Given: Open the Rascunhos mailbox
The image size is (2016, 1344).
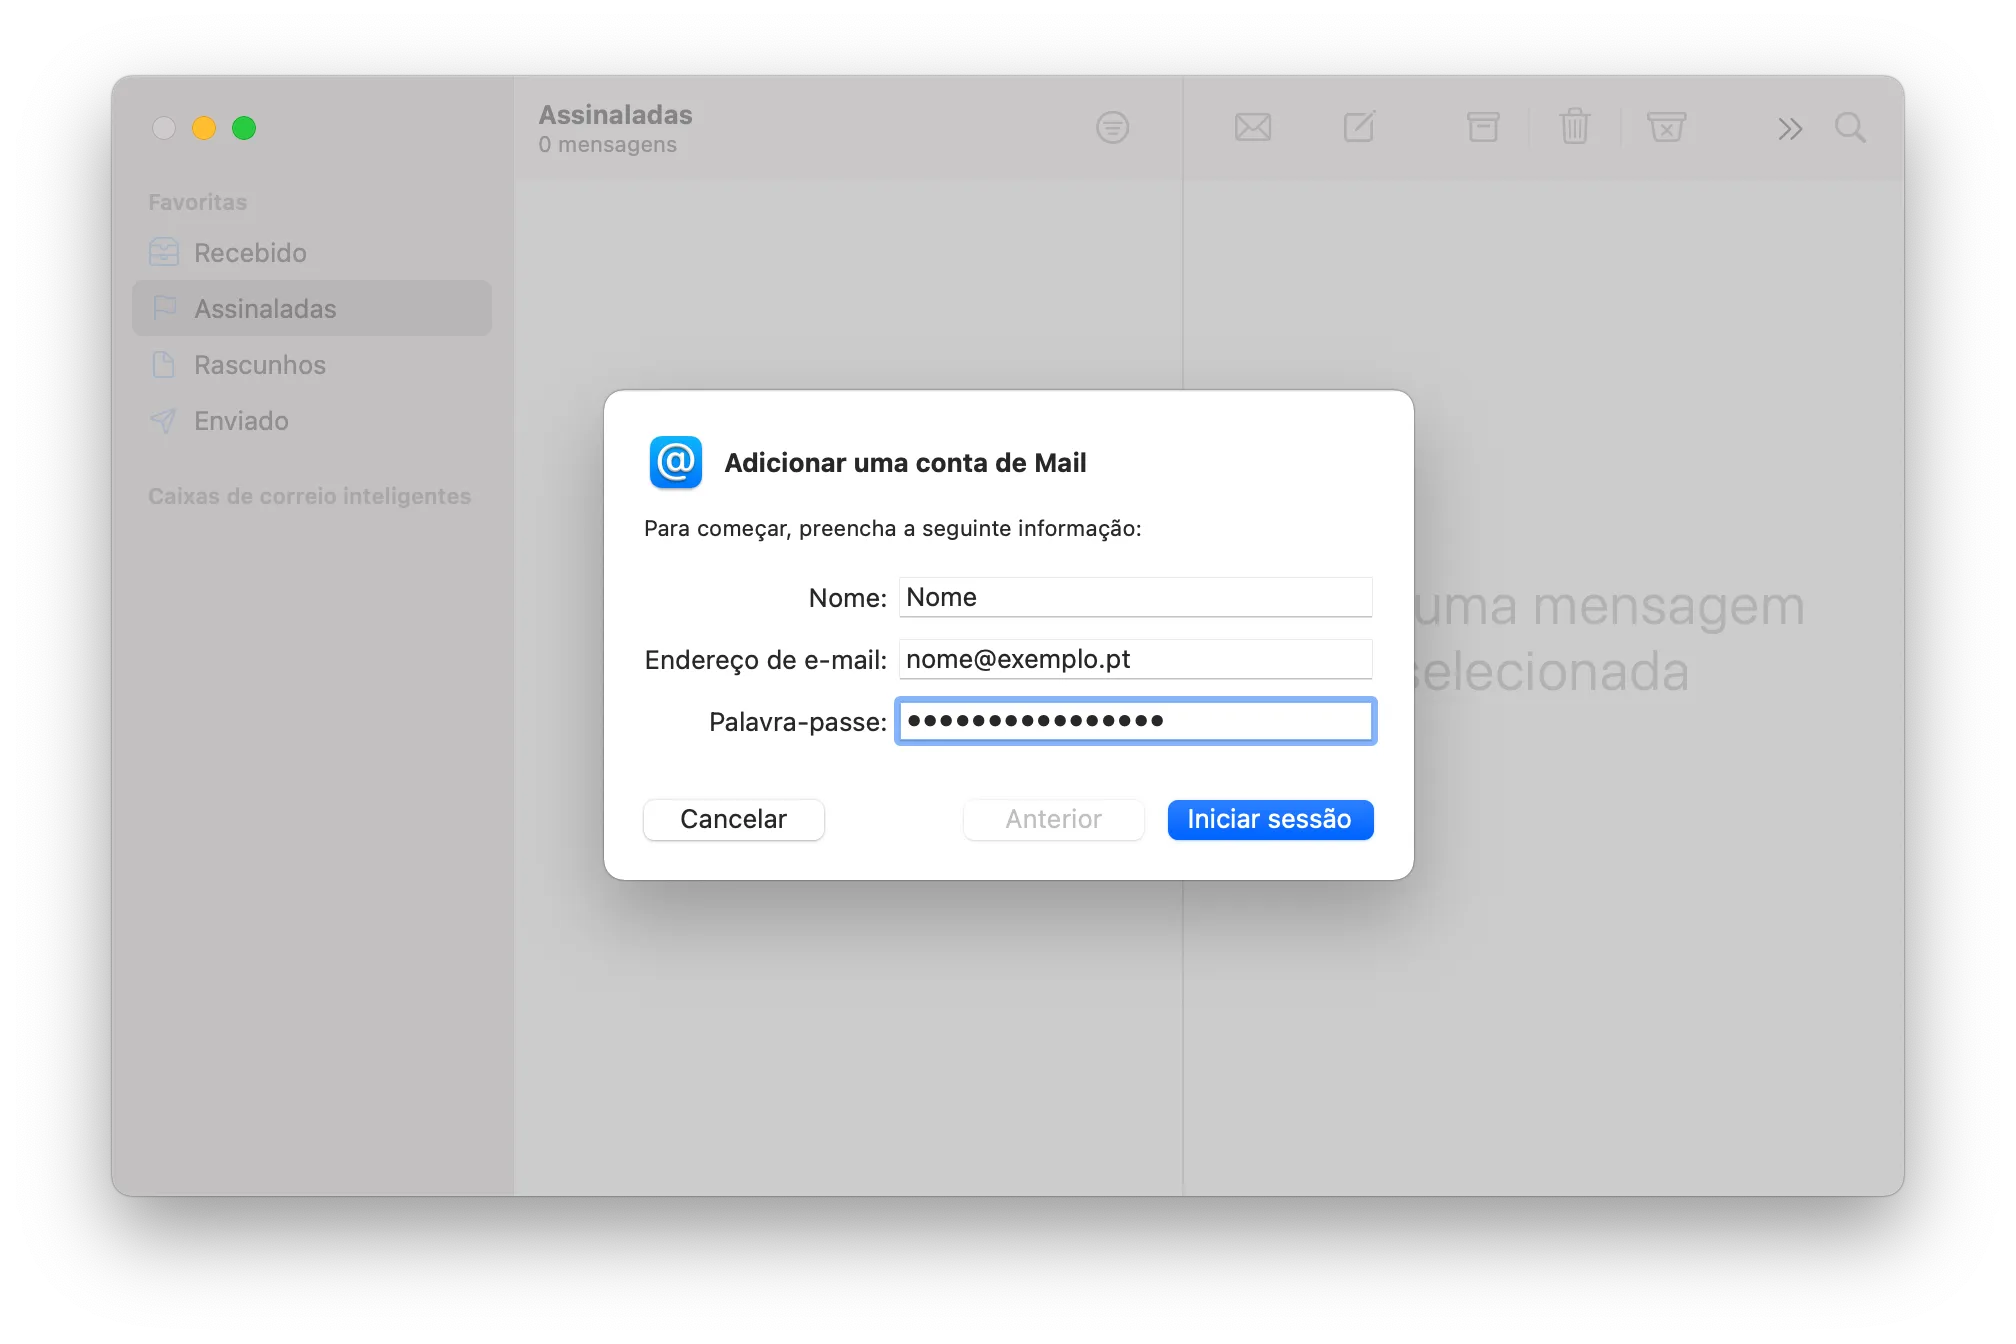Looking at the screenshot, I should [312, 365].
